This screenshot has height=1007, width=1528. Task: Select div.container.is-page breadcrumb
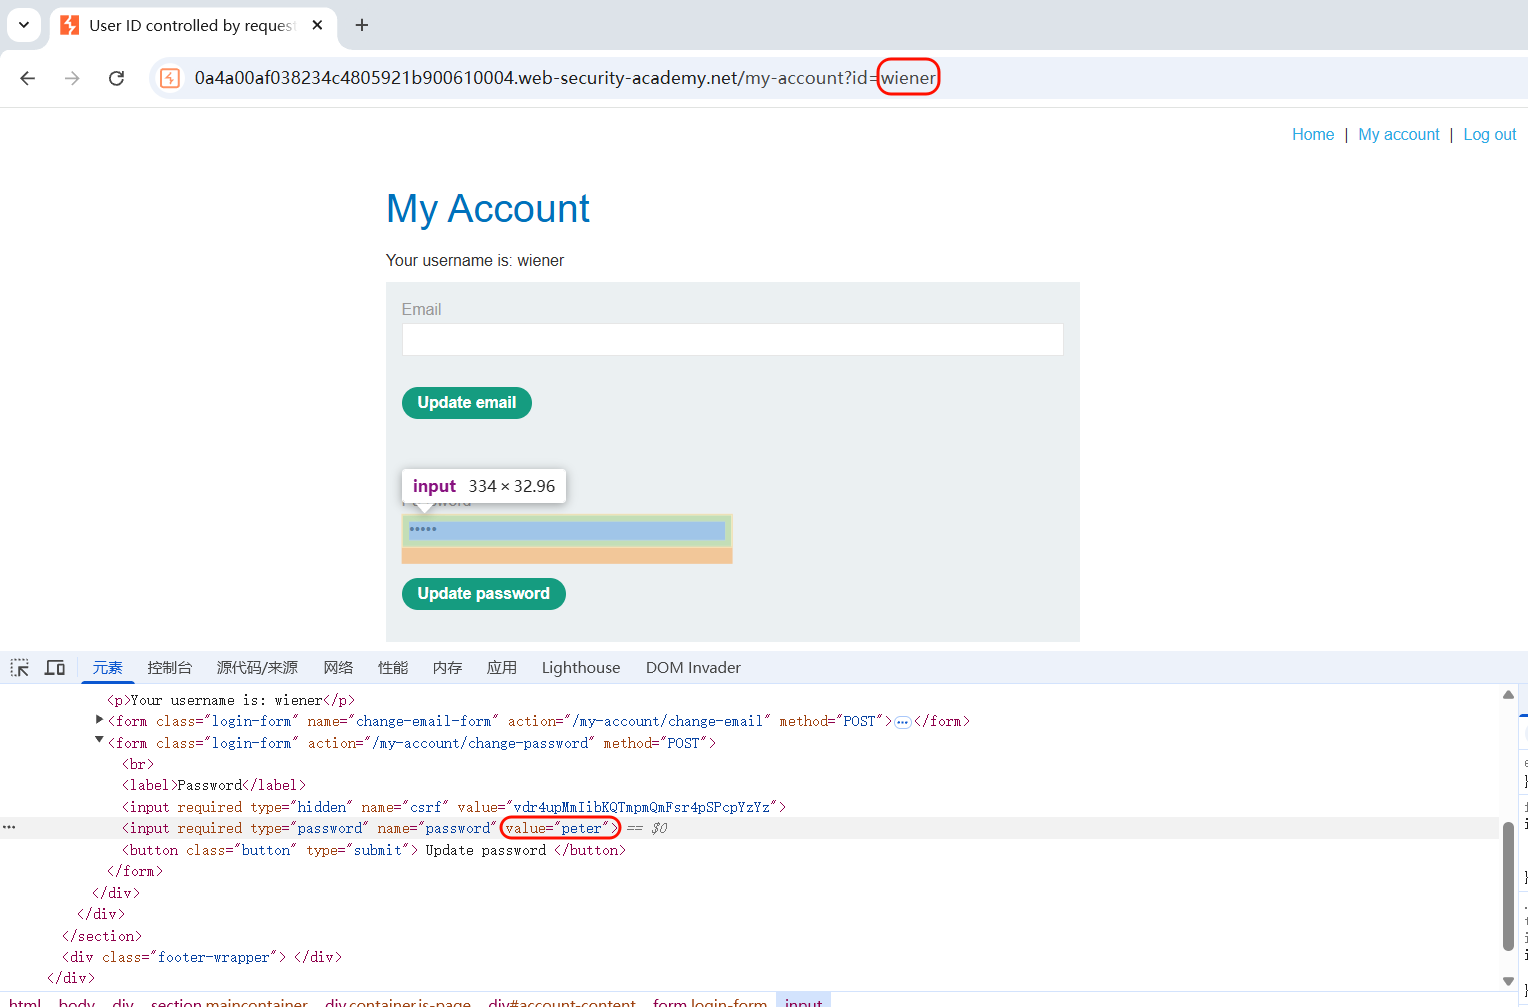[398, 1002]
